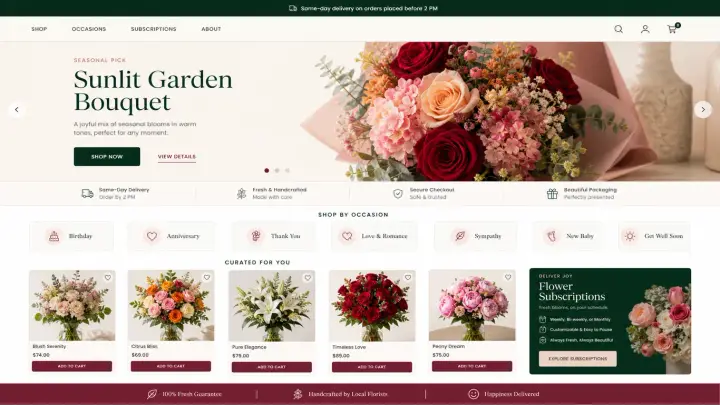Choose the Thank You occasion label
Viewport: 720px width, 405px height.
[x=285, y=236]
